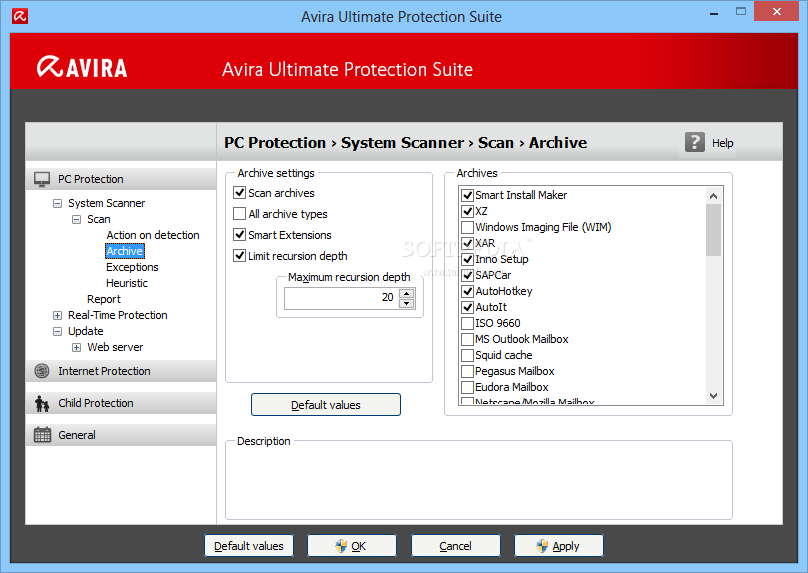Select Exceptions tree item

132,267
